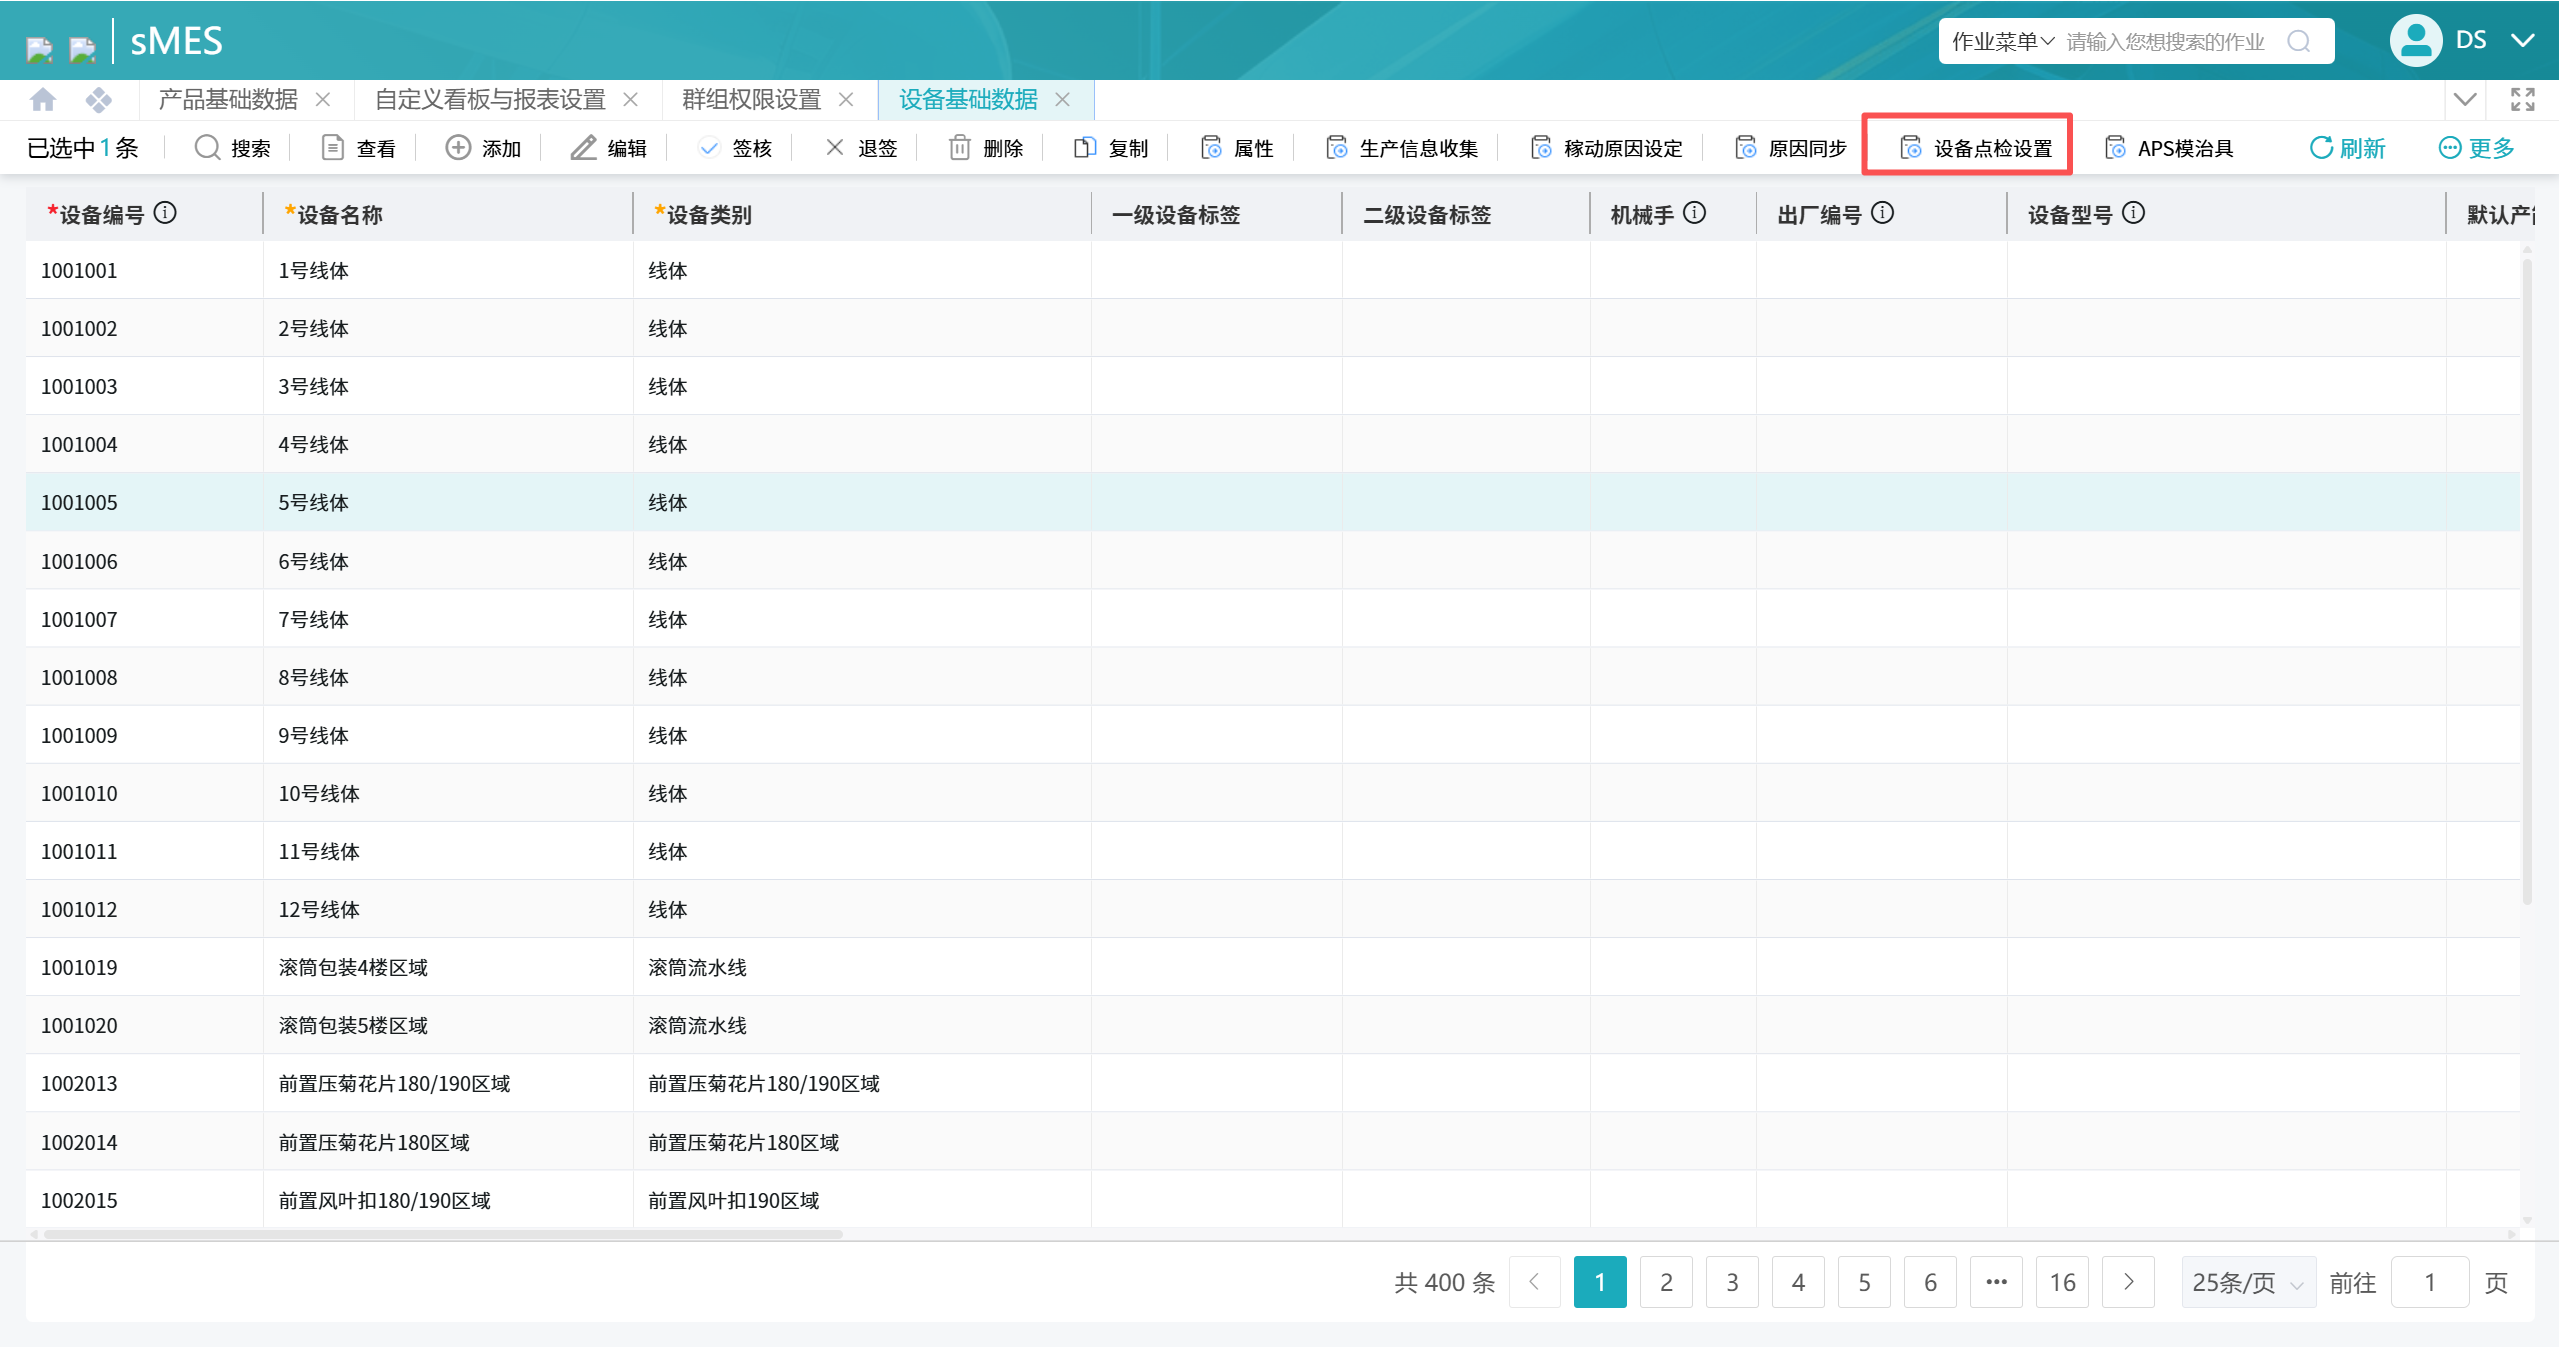The width and height of the screenshot is (2559, 1347).
Task: Click 删除 to delete the selected row
Action: (985, 148)
